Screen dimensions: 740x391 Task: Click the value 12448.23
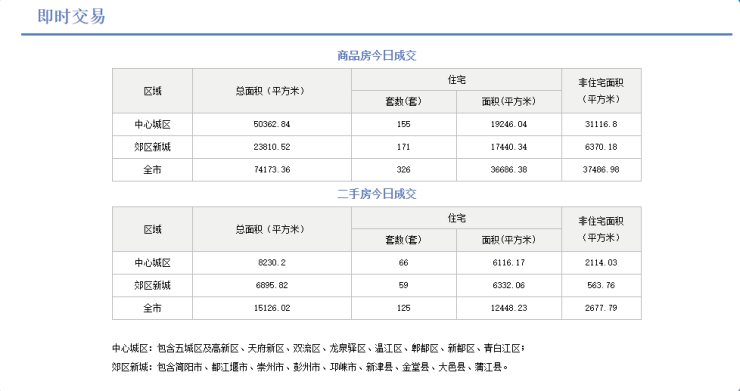tap(509, 308)
